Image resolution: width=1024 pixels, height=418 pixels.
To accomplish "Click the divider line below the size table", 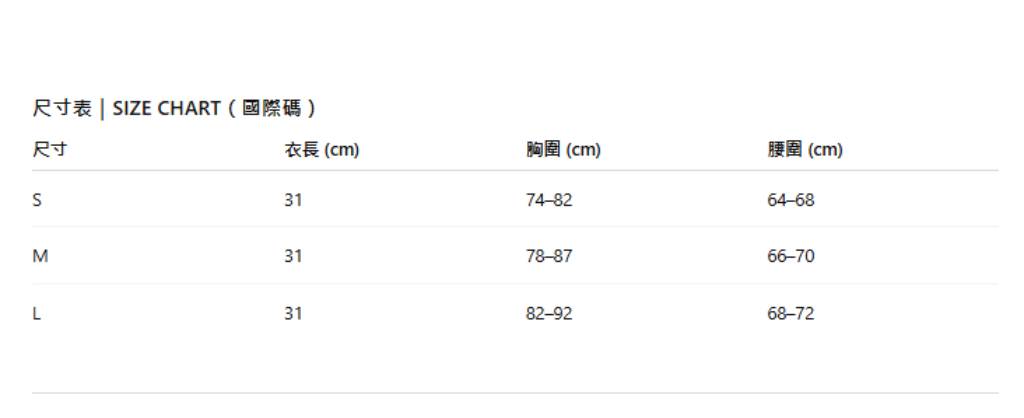I will pos(515,393).
